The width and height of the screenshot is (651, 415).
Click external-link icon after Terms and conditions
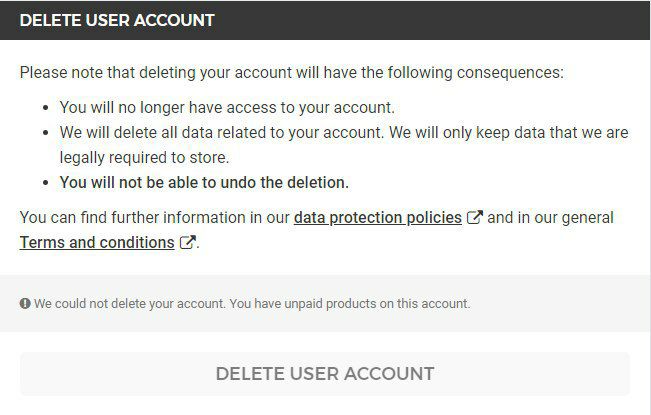pos(187,242)
